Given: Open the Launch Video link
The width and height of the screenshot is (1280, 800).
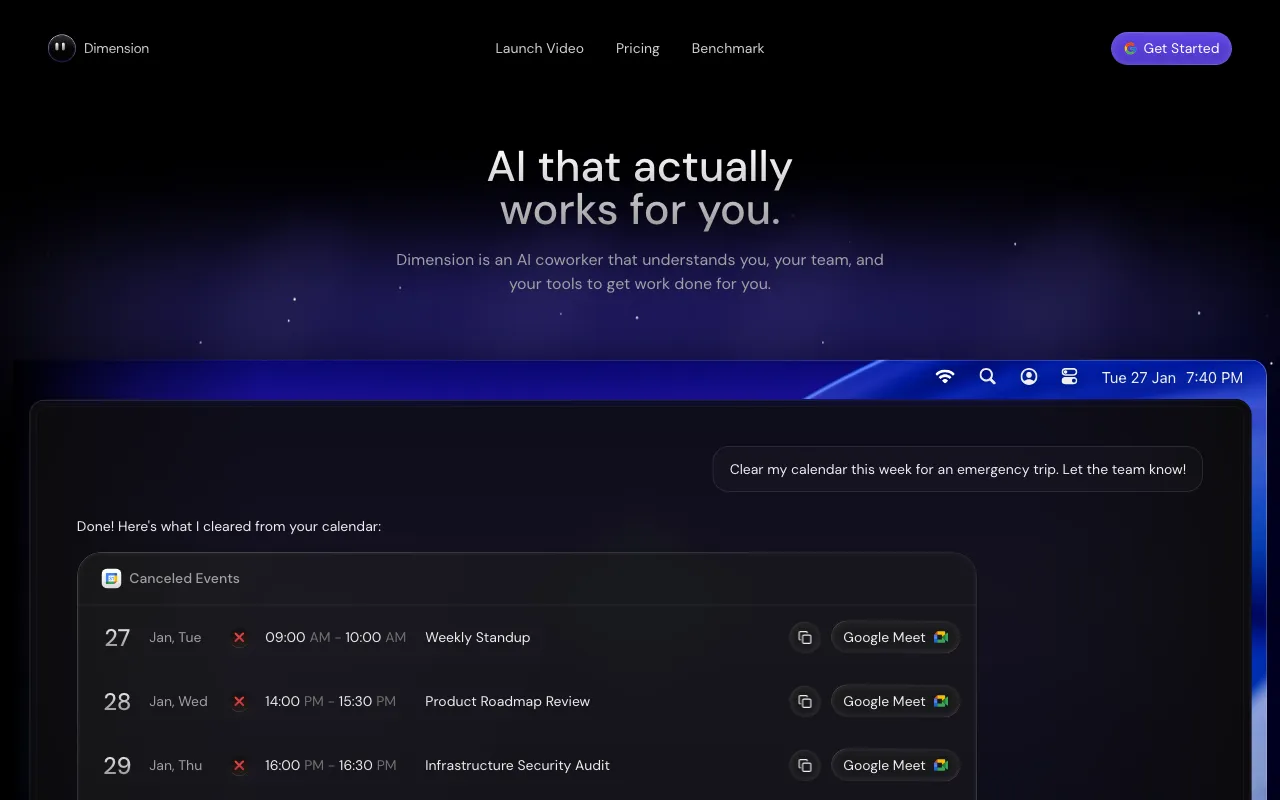Looking at the screenshot, I should point(539,48).
